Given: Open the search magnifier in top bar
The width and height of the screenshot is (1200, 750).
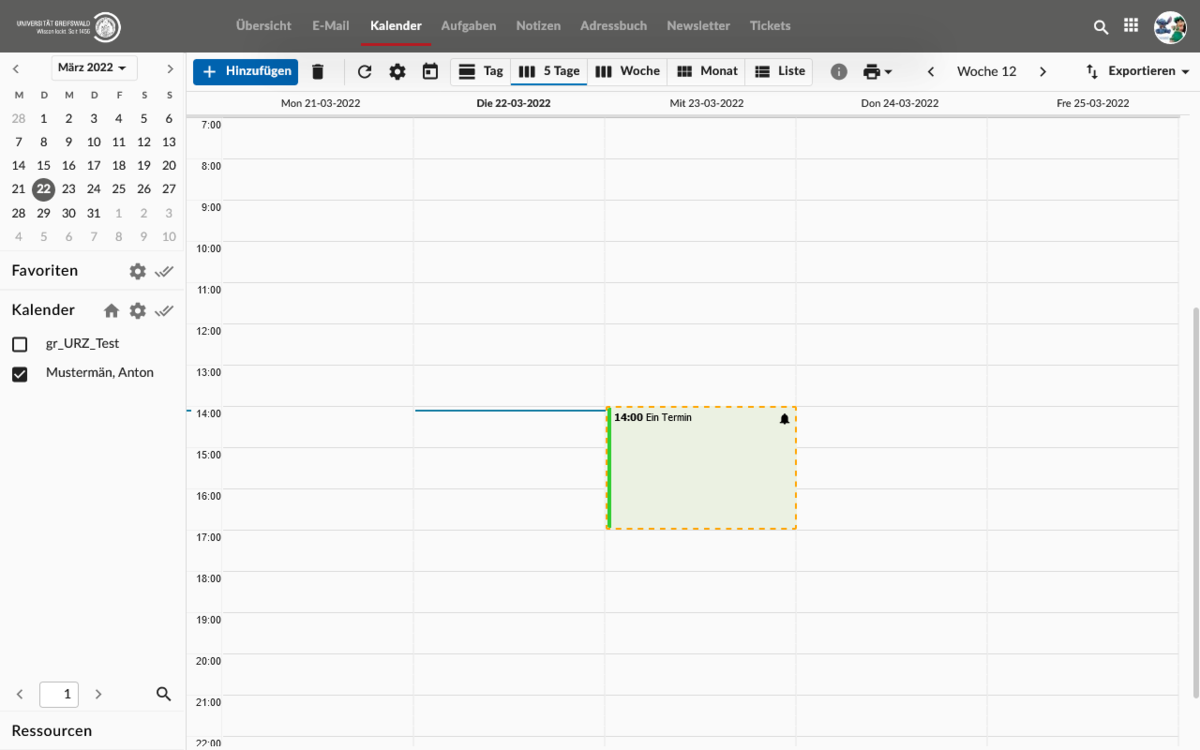Looking at the screenshot, I should click(1101, 27).
